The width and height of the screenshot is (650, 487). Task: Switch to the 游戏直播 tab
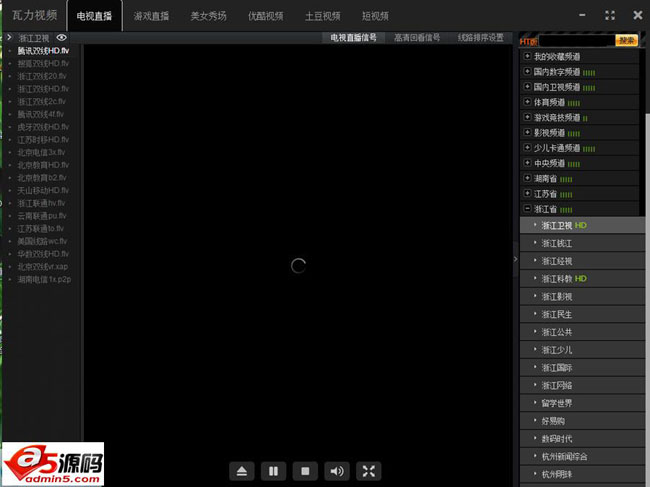click(x=151, y=16)
